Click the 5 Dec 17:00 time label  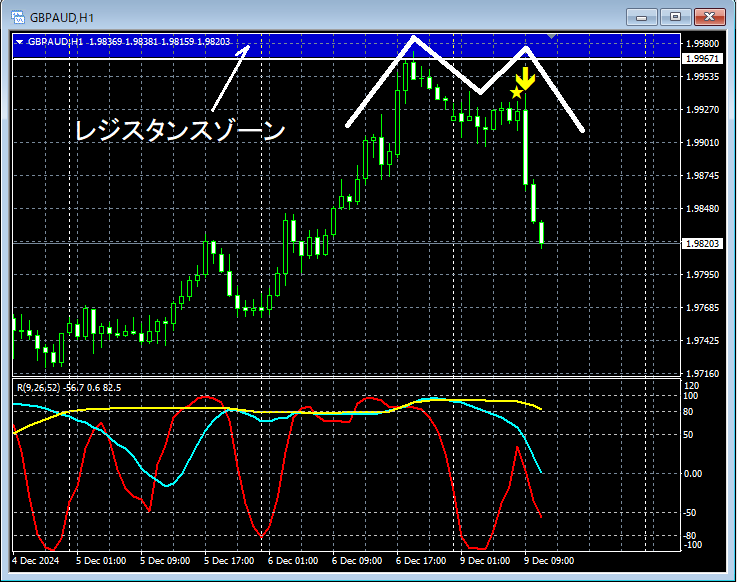[229, 561]
